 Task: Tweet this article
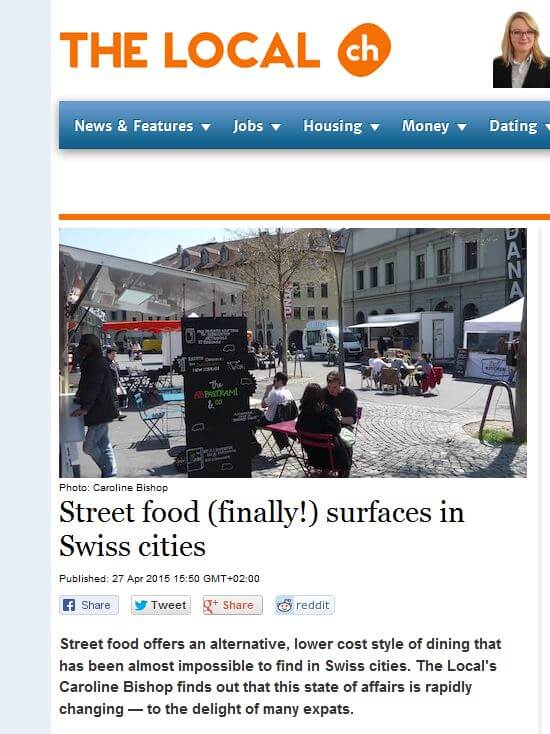[x=161, y=605]
